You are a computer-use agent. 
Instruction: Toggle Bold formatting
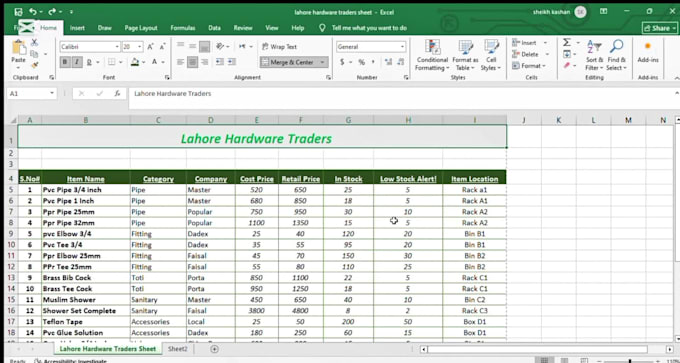click(x=65, y=62)
